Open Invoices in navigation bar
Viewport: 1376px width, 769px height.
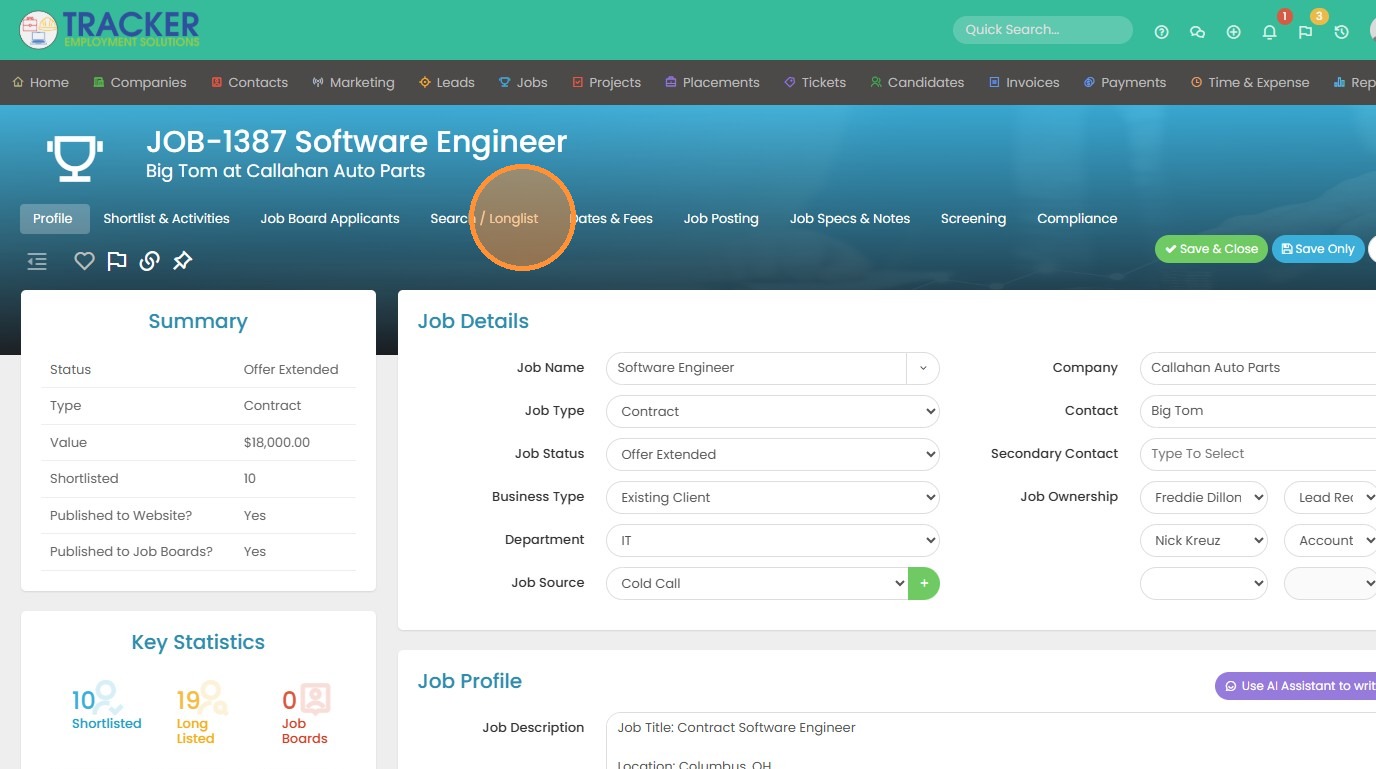coord(1024,82)
